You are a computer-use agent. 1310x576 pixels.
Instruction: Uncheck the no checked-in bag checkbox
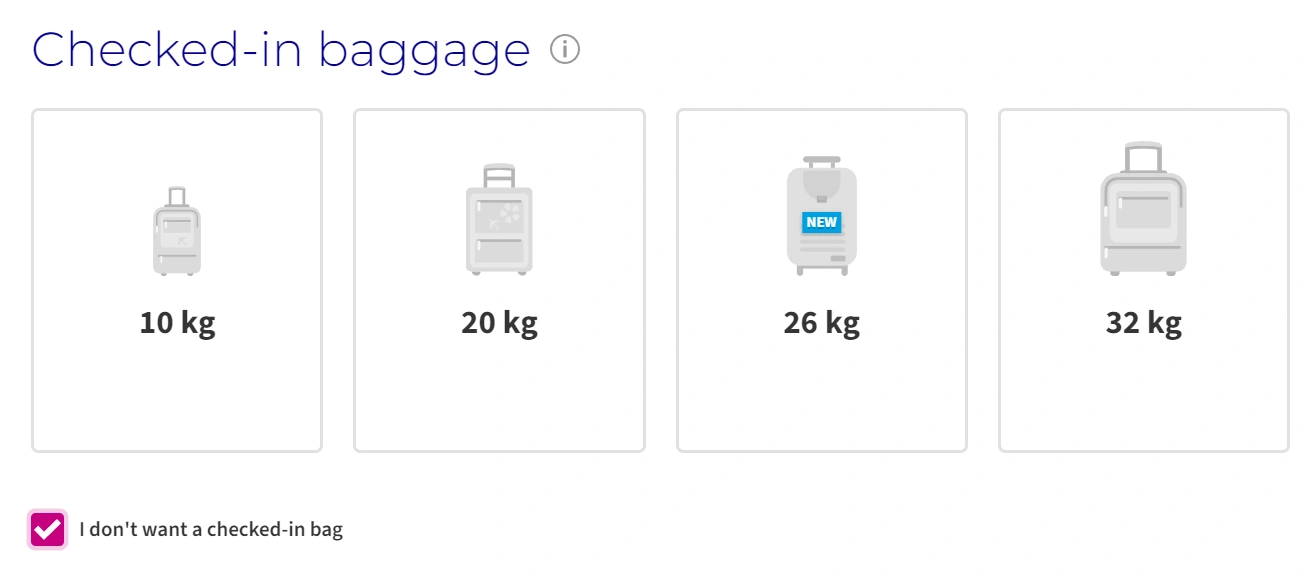tap(48, 529)
